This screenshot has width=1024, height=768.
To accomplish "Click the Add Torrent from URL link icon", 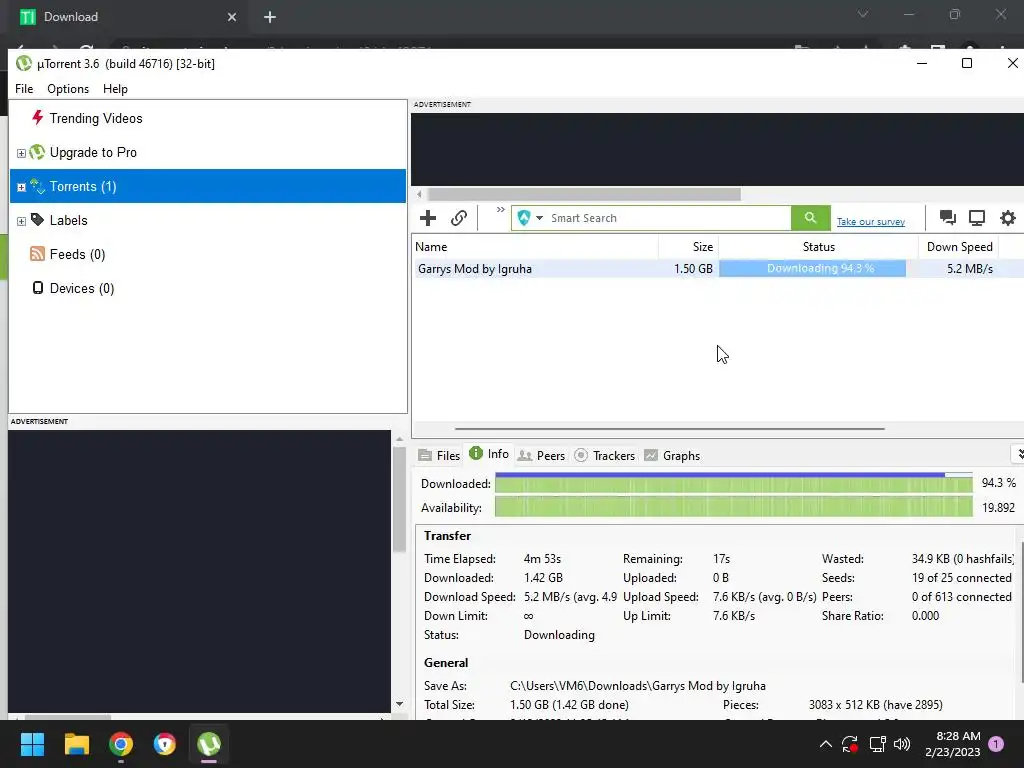I will (x=458, y=218).
